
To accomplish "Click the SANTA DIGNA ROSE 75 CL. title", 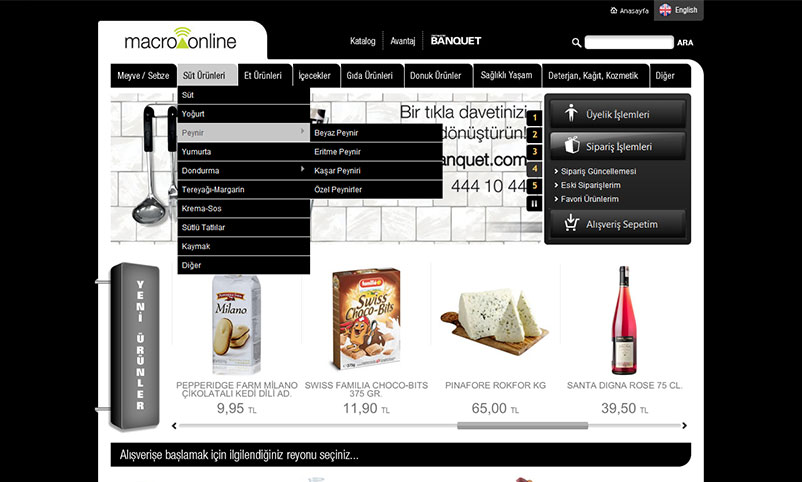I will pos(625,385).
